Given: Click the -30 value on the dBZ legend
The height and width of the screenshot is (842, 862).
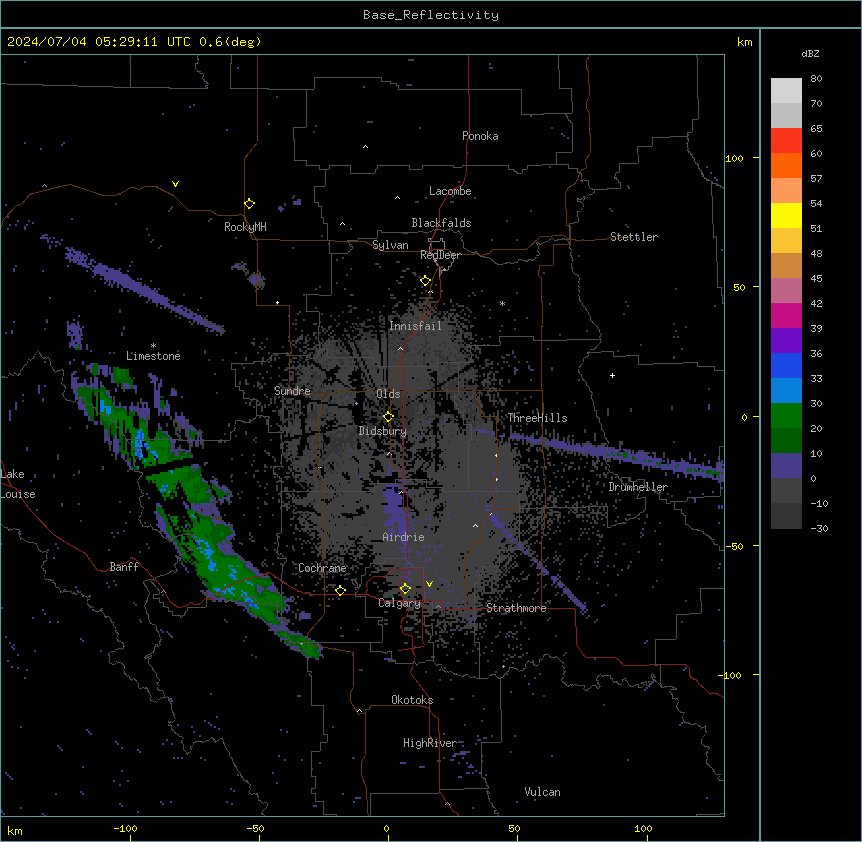Looking at the screenshot, I should click(819, 528).
